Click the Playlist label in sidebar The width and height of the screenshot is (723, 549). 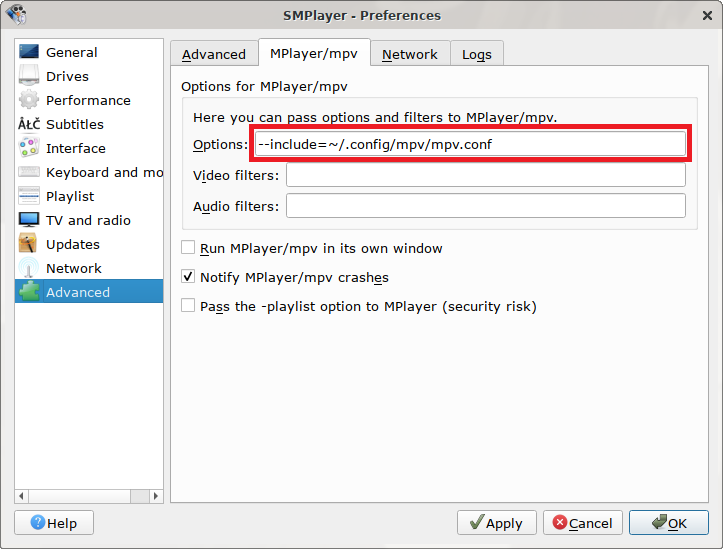70,196
